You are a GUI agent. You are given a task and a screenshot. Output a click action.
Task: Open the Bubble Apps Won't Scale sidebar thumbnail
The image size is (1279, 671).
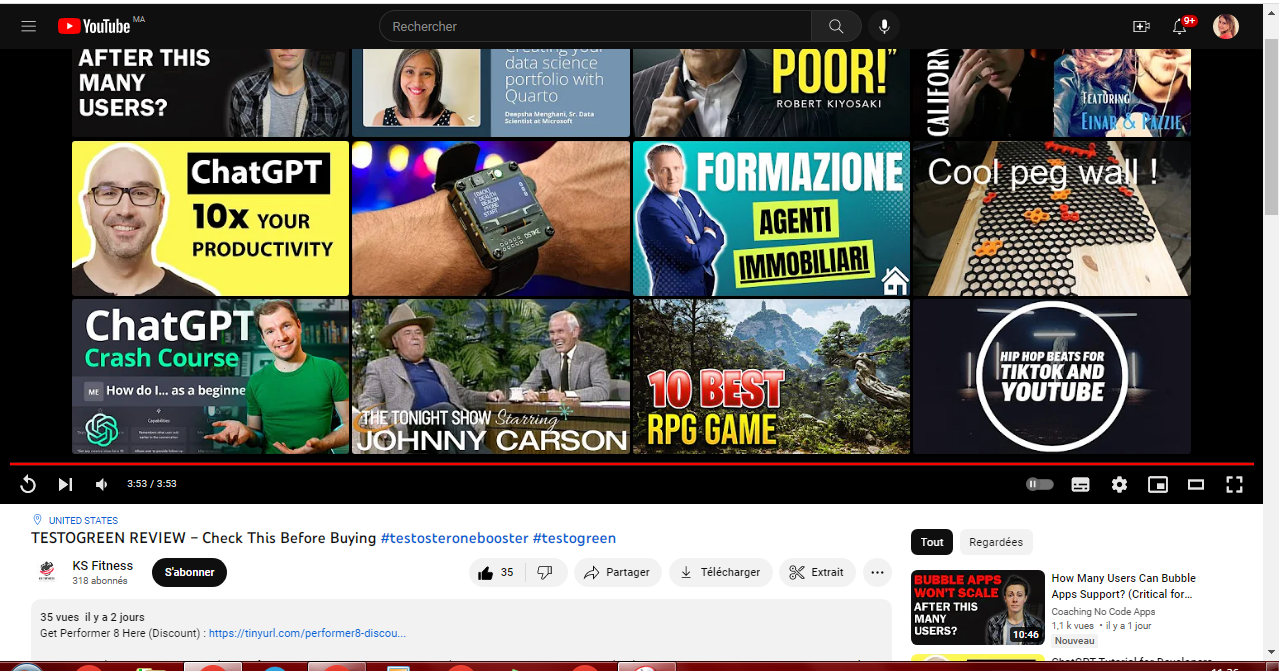978,608
